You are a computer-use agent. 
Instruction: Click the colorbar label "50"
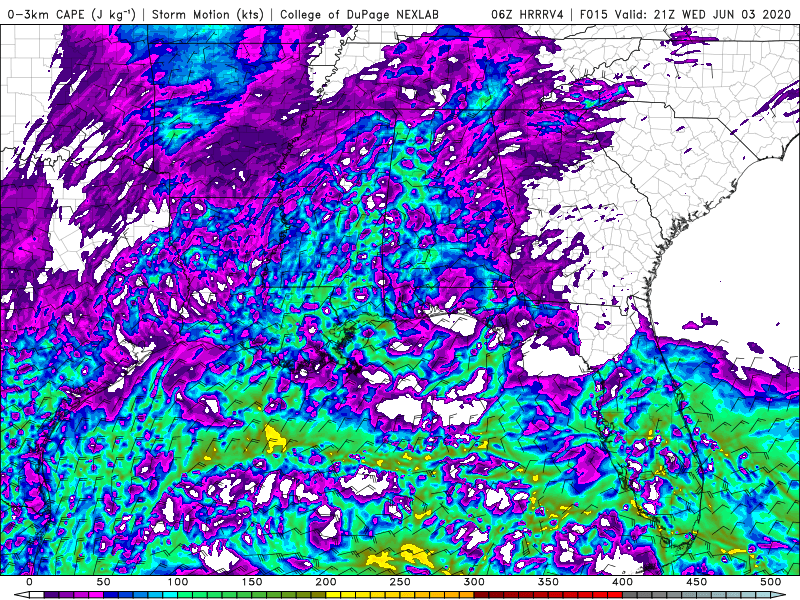(x=104, y=582)
